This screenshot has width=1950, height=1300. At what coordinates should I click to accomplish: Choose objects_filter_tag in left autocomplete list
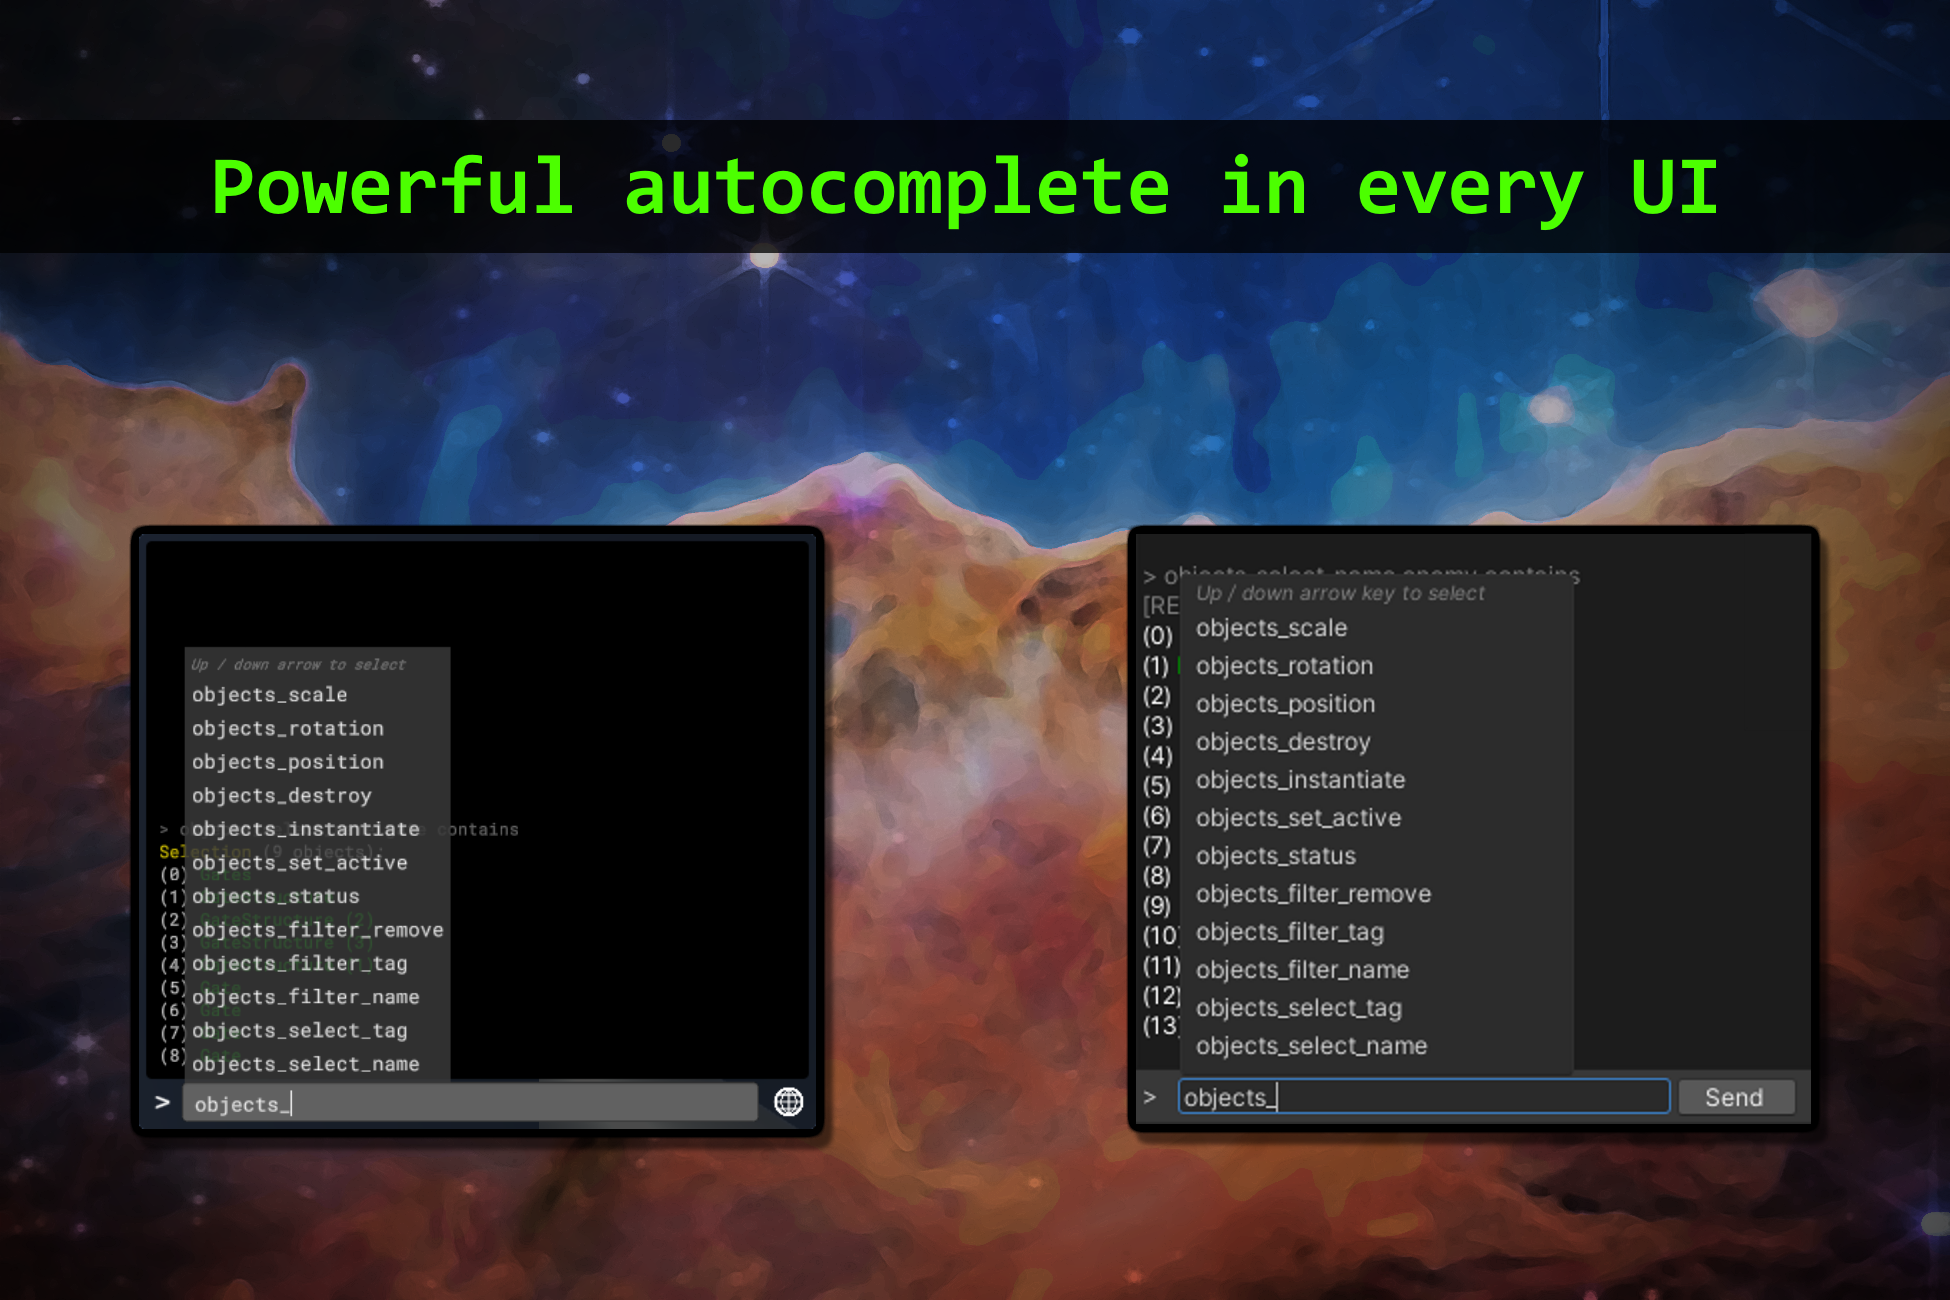pyautogui.click(x=300, y=964)
